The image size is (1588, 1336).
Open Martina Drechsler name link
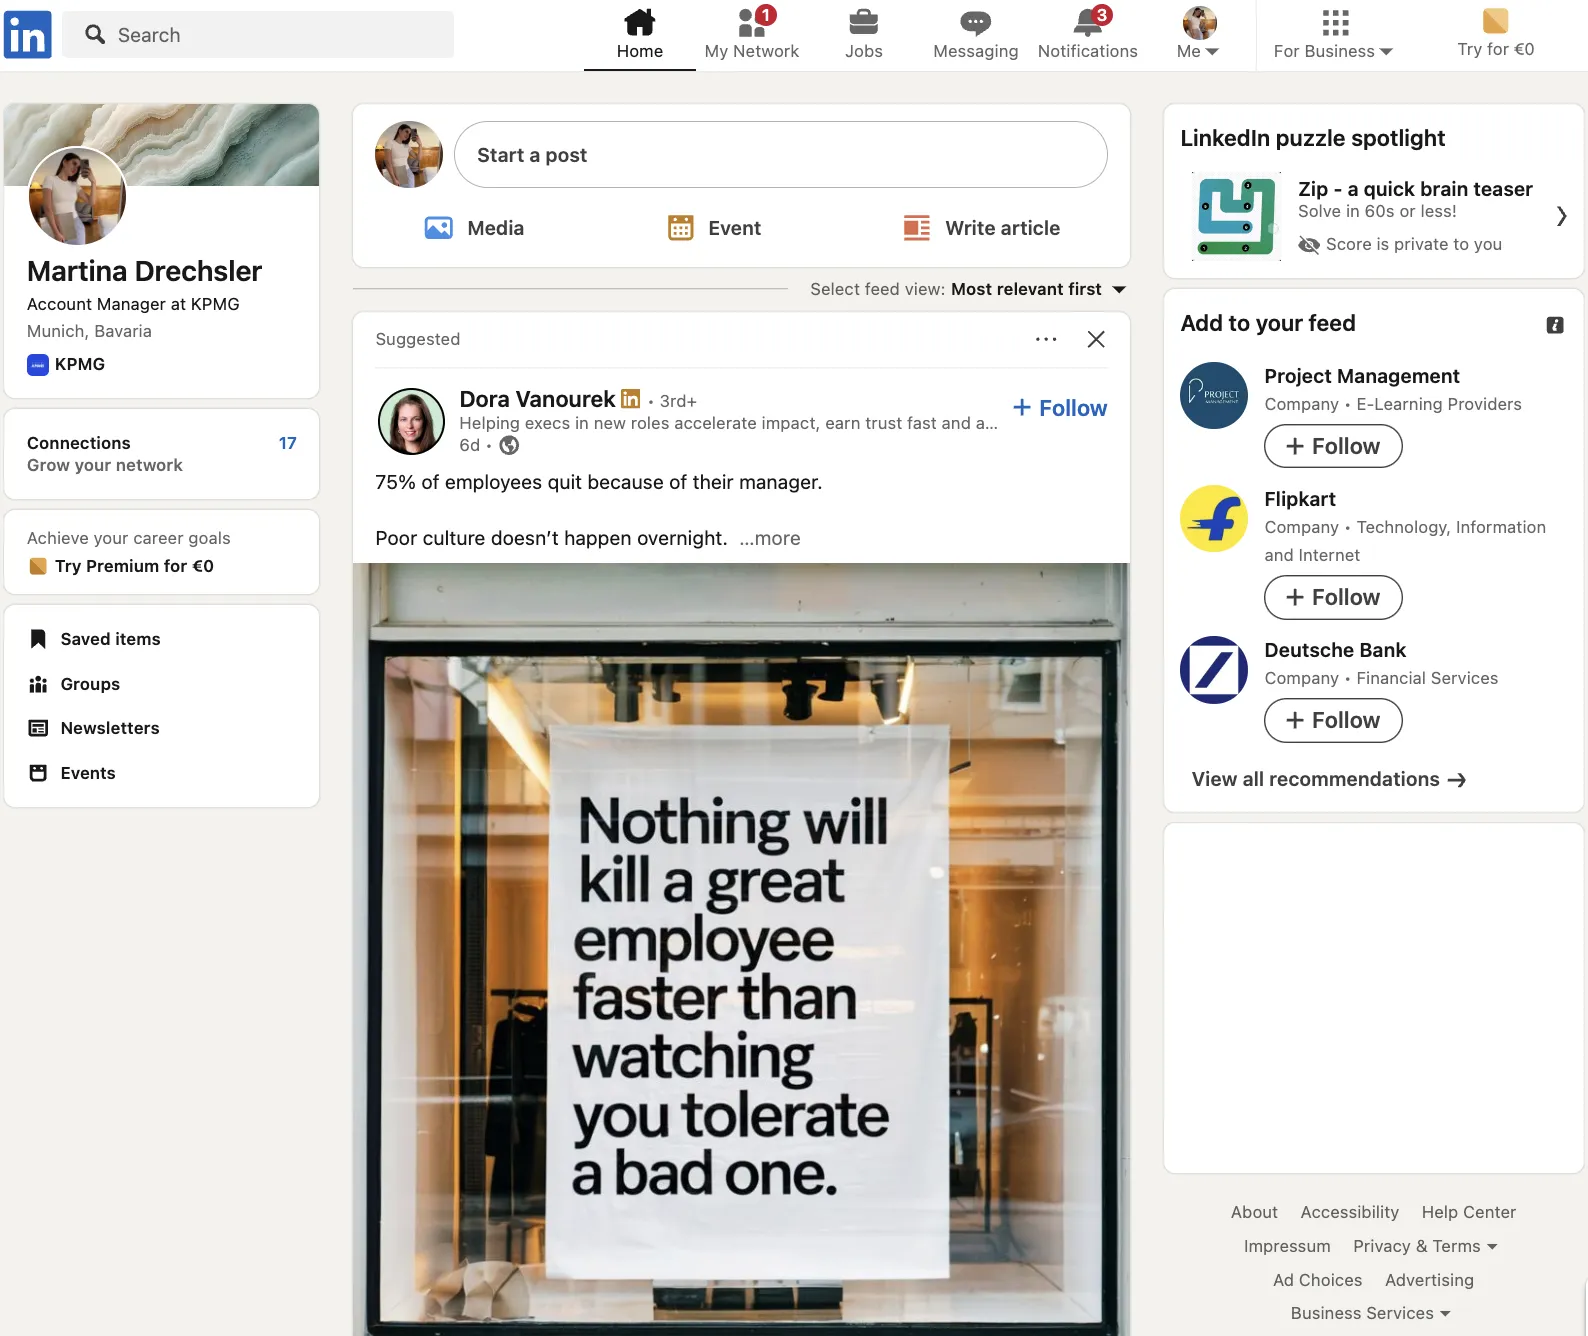click(144, 271)
